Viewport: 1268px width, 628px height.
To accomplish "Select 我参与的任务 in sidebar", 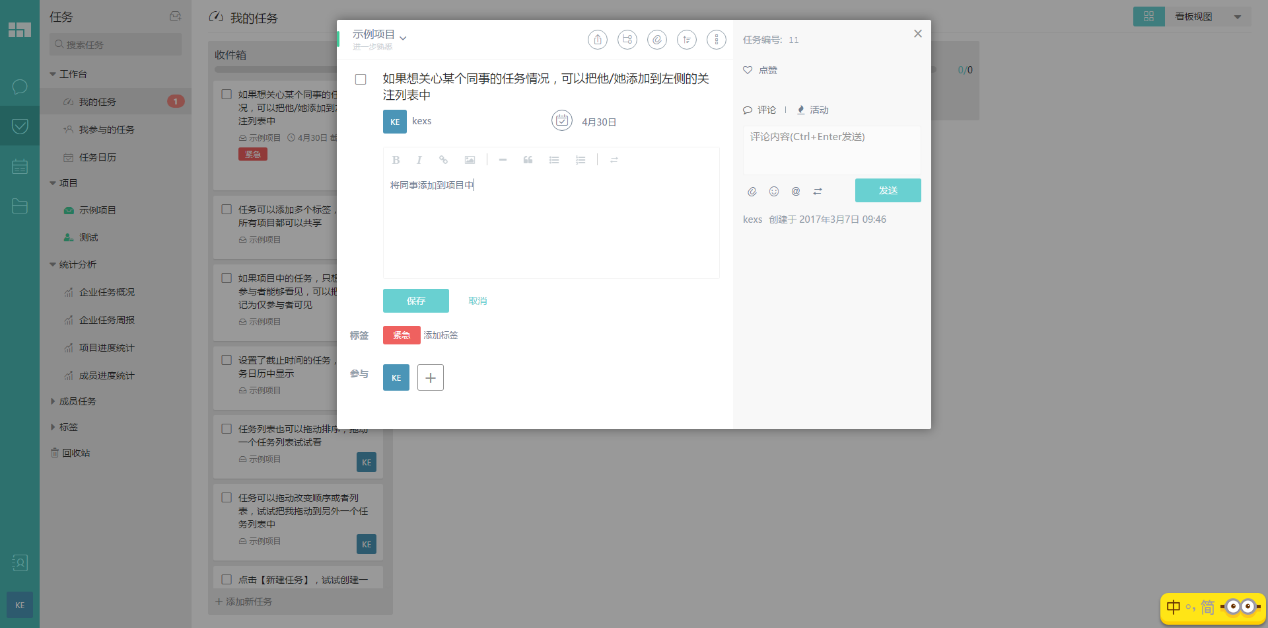I will [106, 129].
